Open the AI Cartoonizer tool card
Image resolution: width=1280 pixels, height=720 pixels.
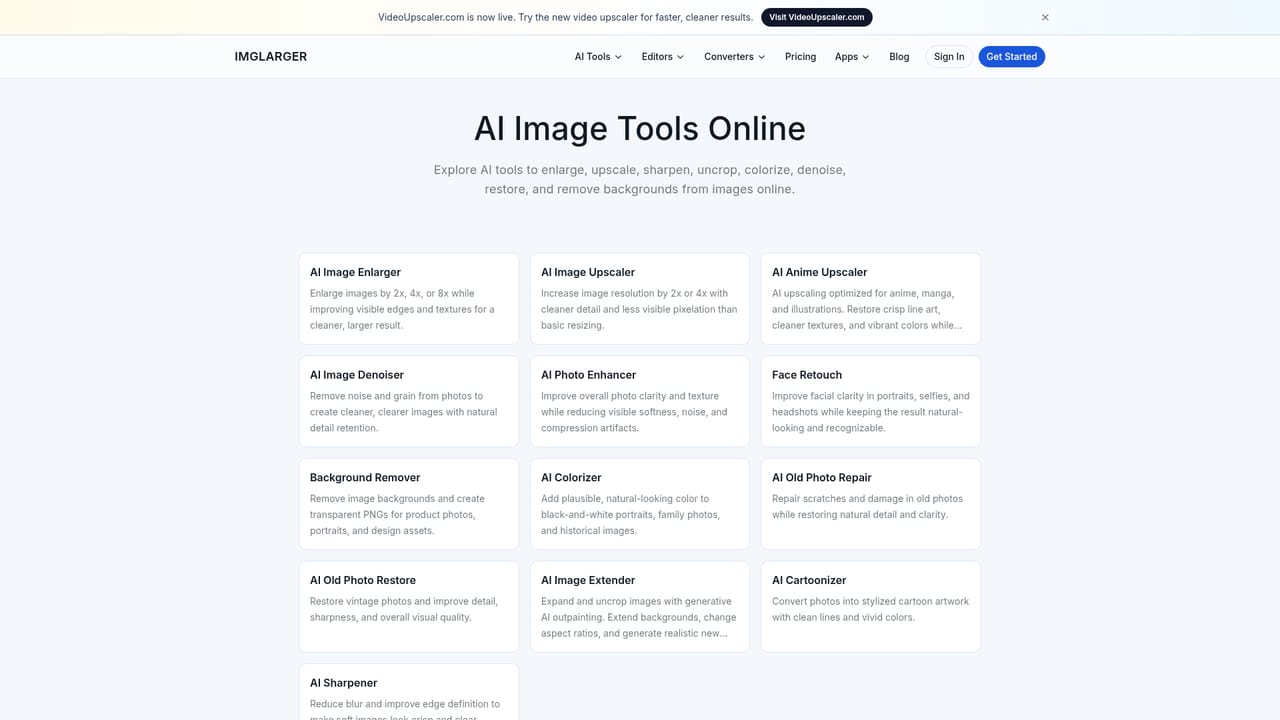coord(871,607)
